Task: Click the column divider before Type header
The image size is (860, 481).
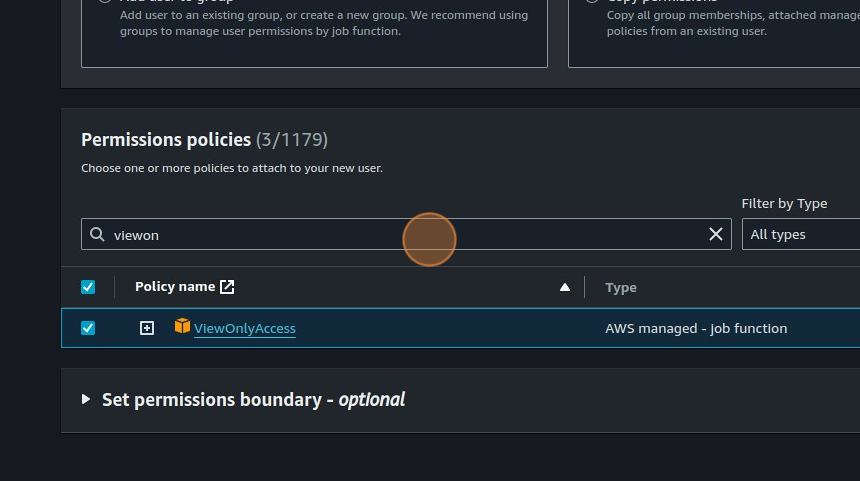Action: [x=585, y=287]
